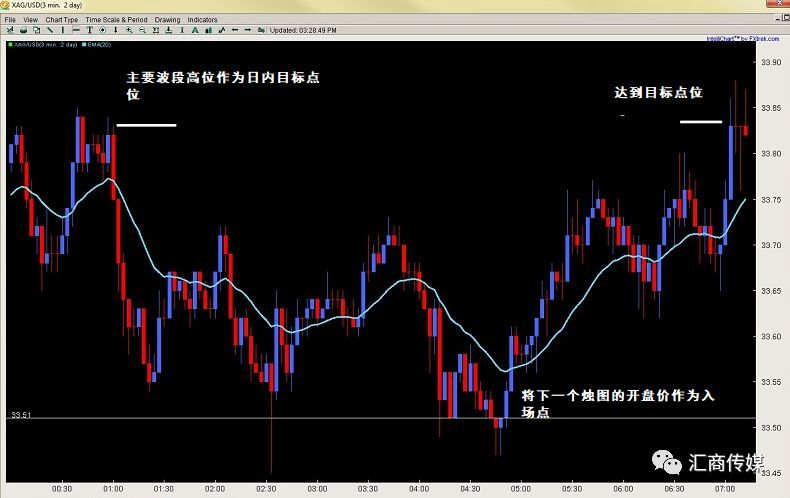
Task: Click the 04:00 time axis label
Action: click(x=419, y=489)
